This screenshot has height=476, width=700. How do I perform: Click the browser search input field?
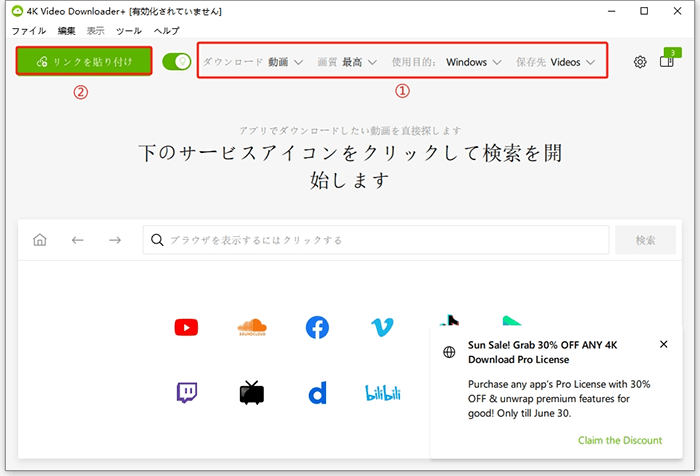(x=376, y=240)
